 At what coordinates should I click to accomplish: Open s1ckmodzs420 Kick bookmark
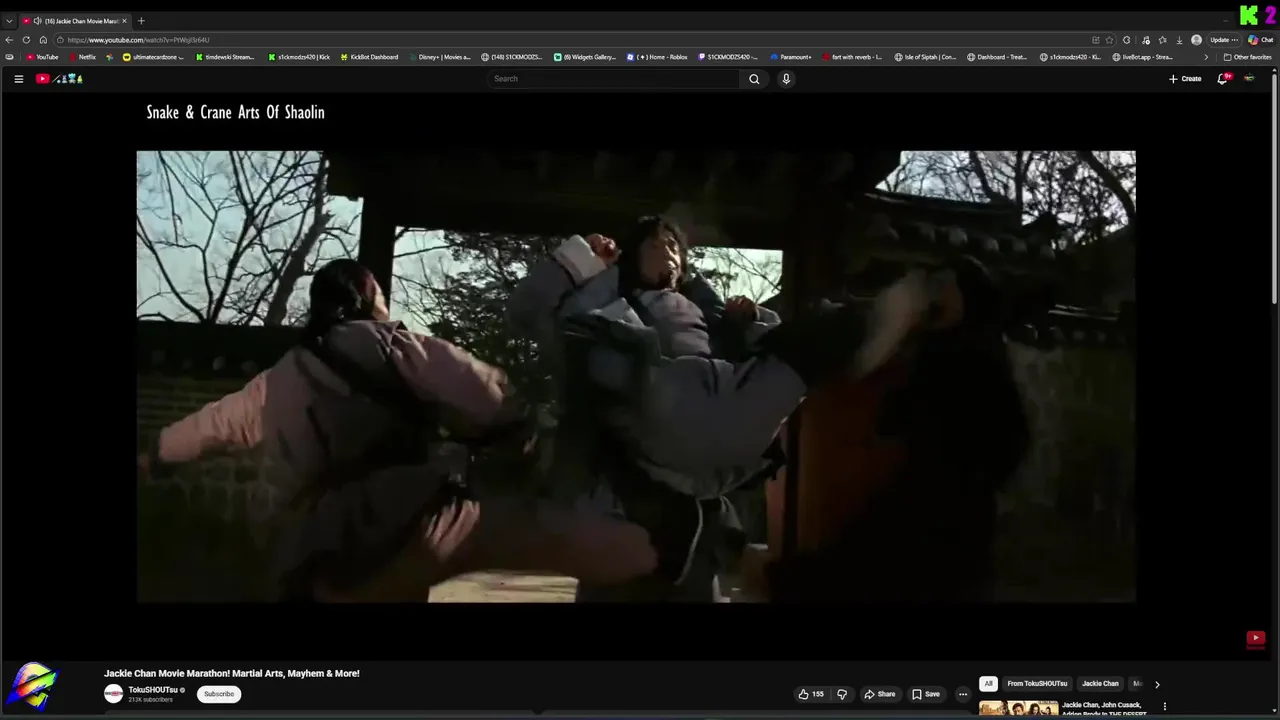click(x=299, y=57)
